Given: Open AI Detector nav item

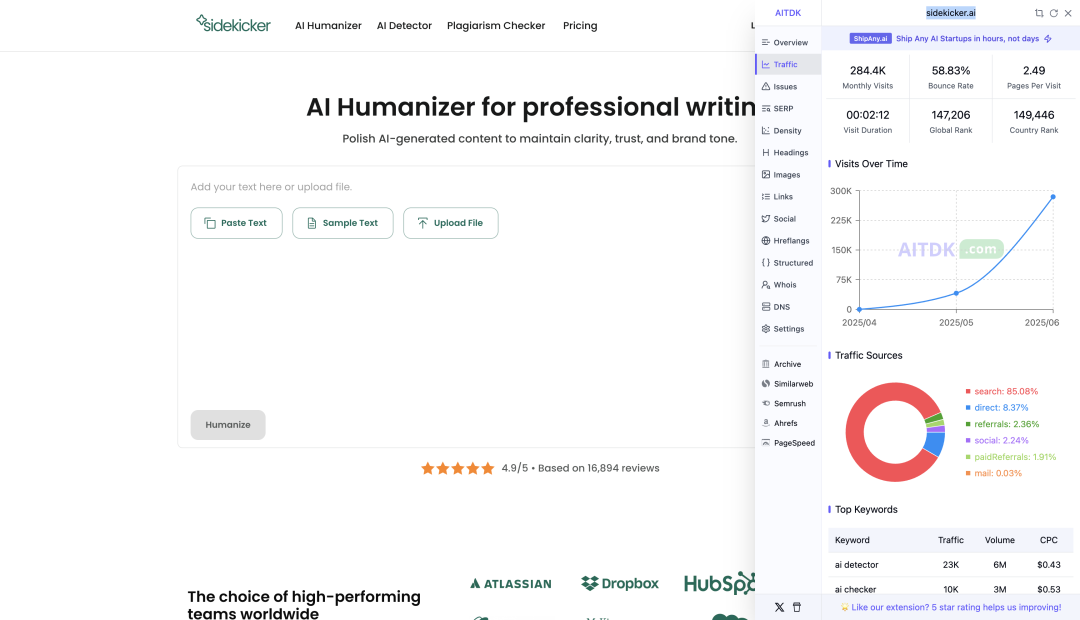Looking at the screenshot, I should click(x=404, y=25).
